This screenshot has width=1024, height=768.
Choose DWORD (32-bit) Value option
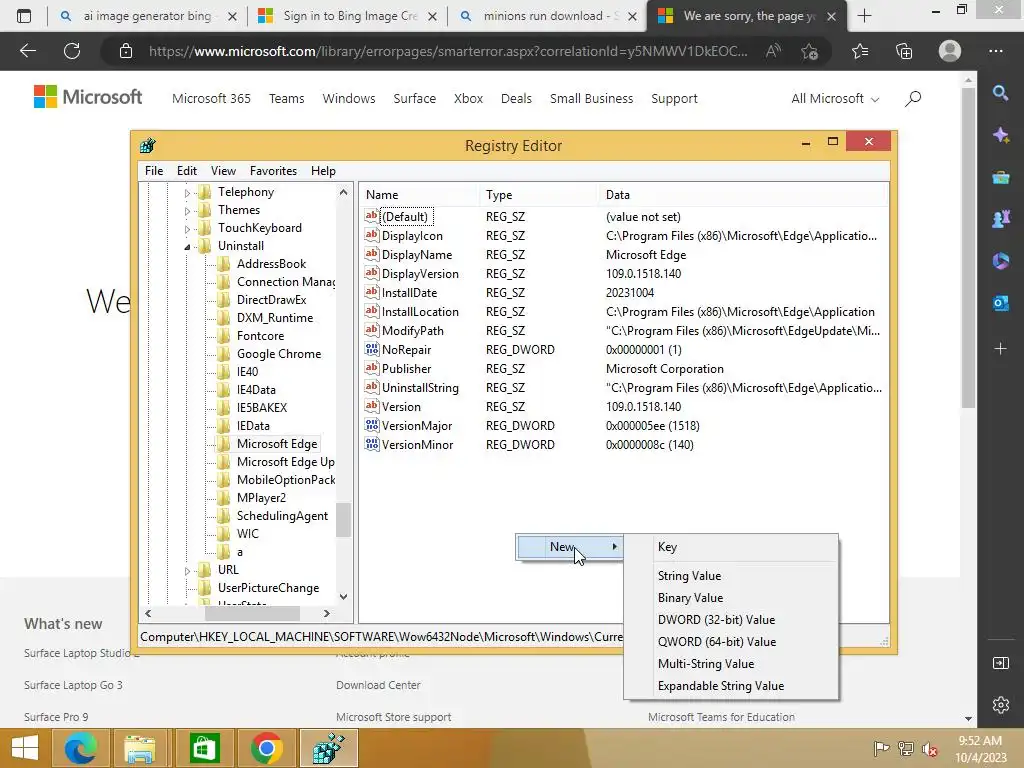point(731,620)
